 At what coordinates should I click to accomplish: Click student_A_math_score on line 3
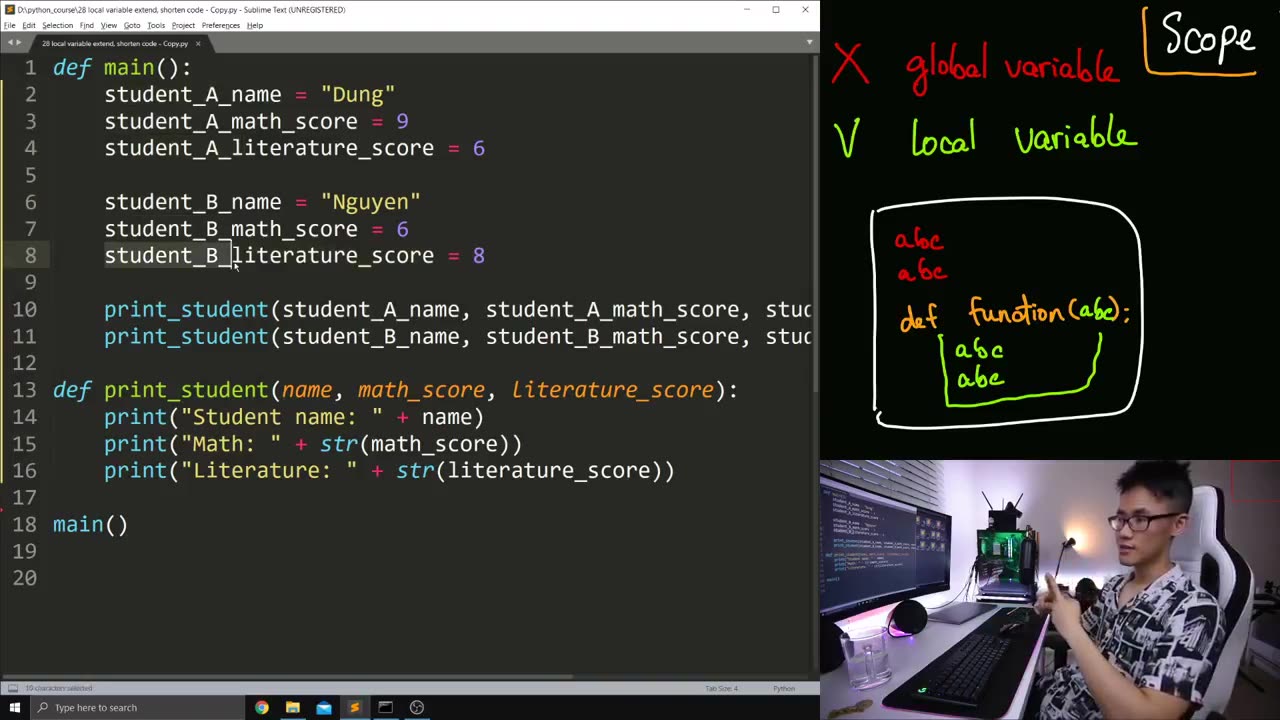tap(231, 121)
